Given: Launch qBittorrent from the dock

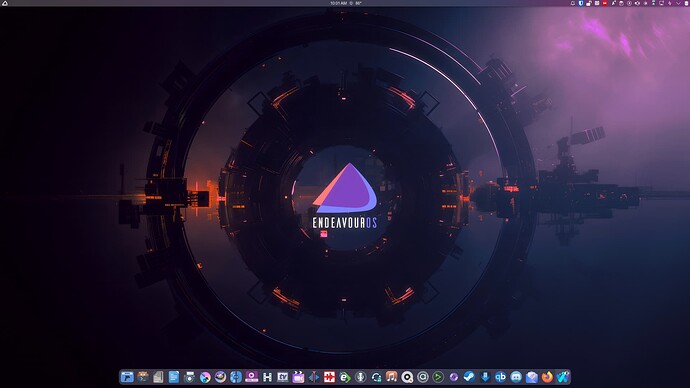Looking at the screenshot, I should 500,377.
